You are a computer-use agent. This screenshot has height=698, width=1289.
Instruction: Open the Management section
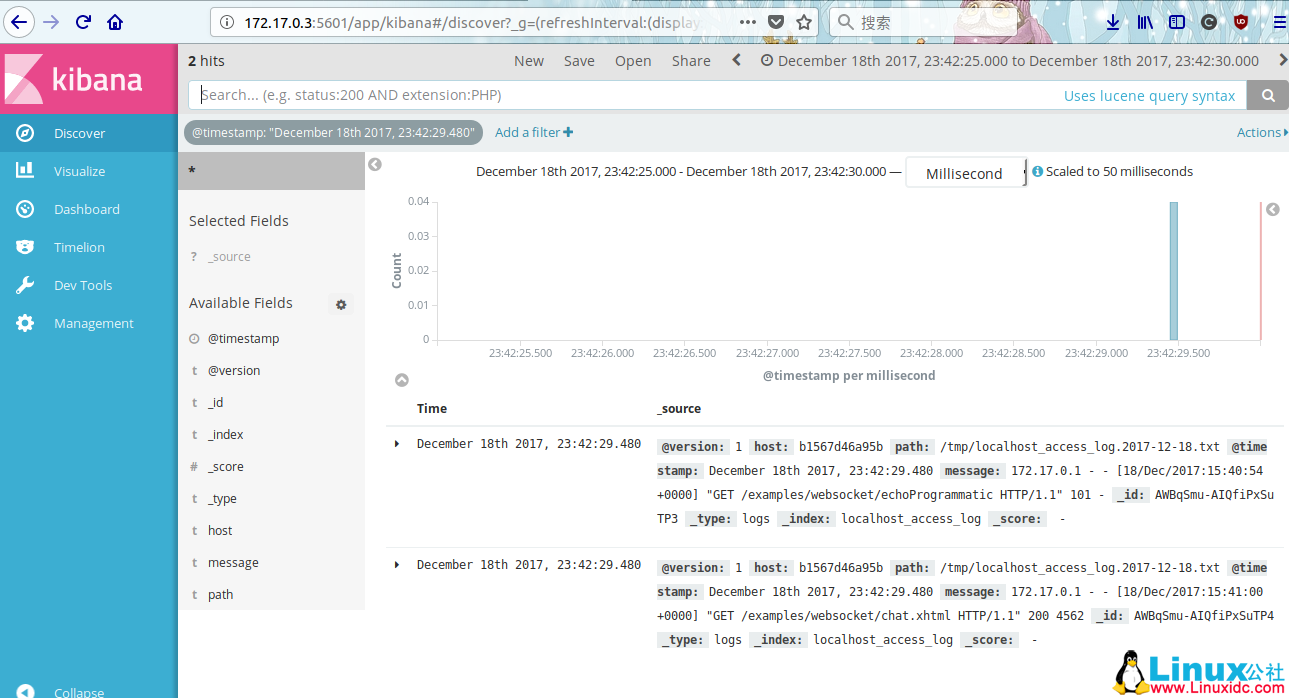[96, 323]
